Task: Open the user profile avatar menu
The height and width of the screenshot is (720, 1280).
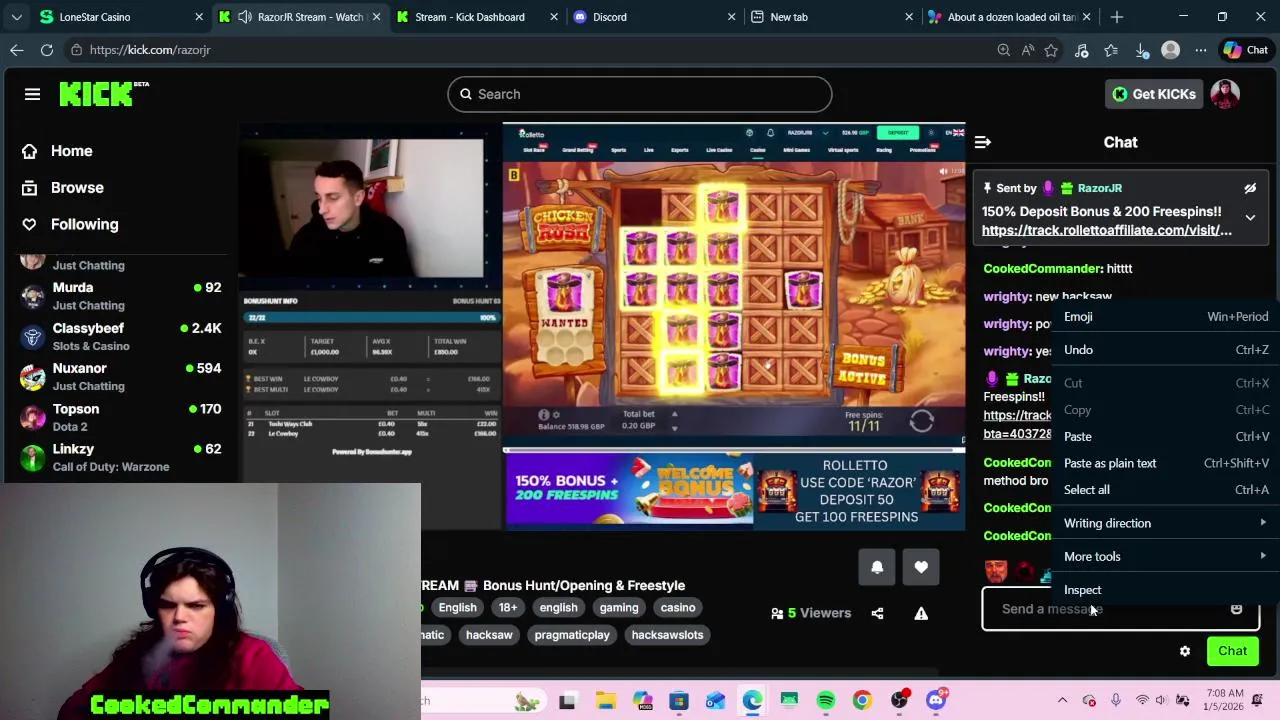Action: (1225, 94)
